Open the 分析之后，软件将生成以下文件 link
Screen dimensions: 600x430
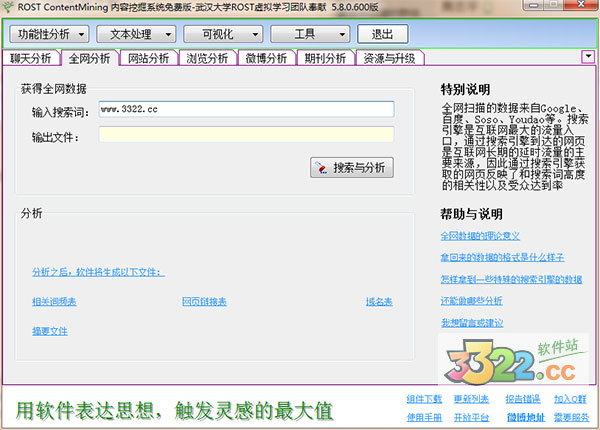point(98,272)
